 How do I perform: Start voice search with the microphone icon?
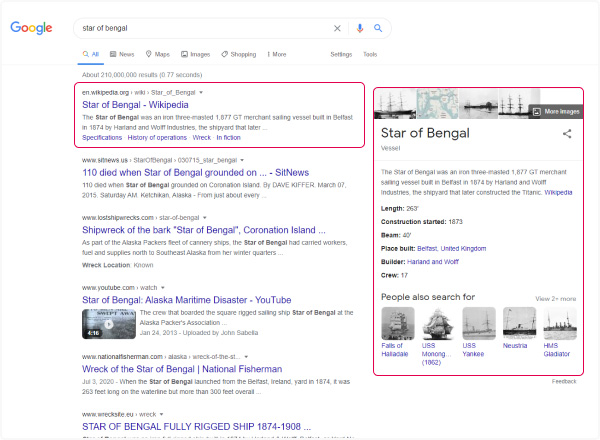tap(359, 28)
